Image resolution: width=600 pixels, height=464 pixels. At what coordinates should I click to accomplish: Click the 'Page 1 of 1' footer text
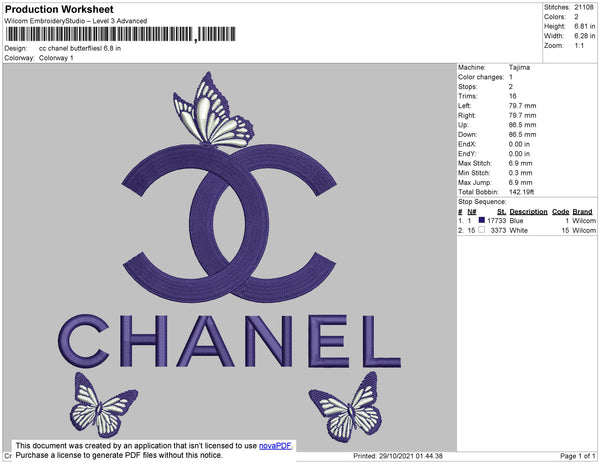[x=578, y=456]
